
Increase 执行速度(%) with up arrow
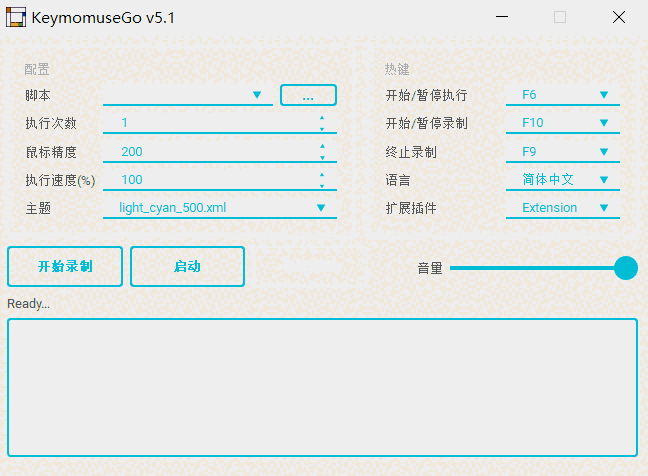322,175
